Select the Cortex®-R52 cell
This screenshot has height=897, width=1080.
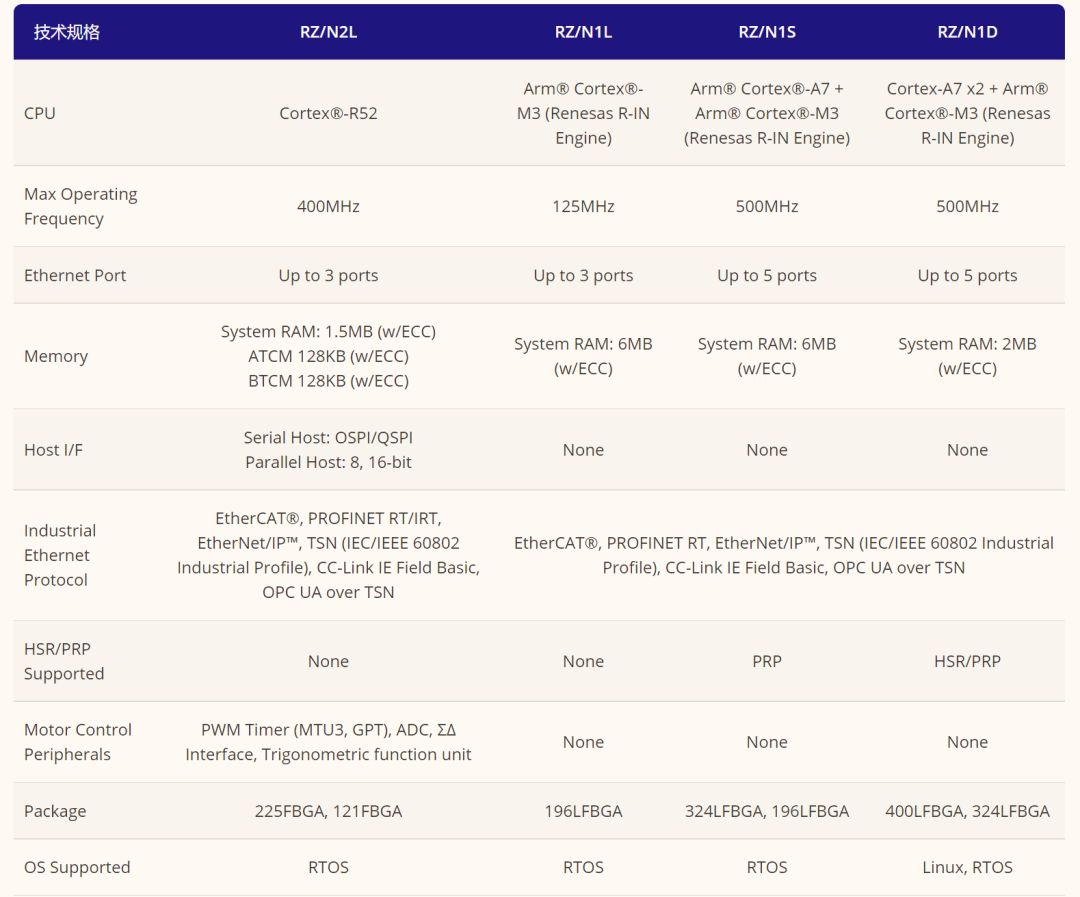click(328, 113)
